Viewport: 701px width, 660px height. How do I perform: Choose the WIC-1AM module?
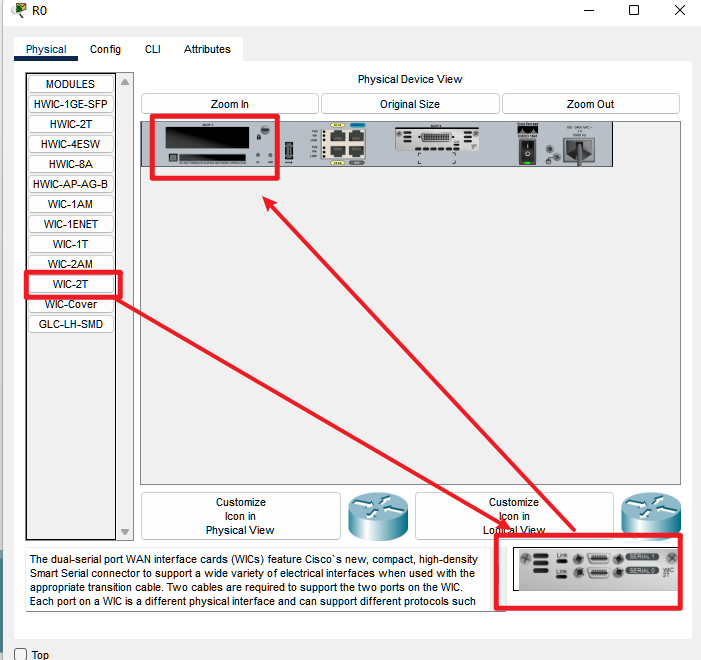pos(71,204)
